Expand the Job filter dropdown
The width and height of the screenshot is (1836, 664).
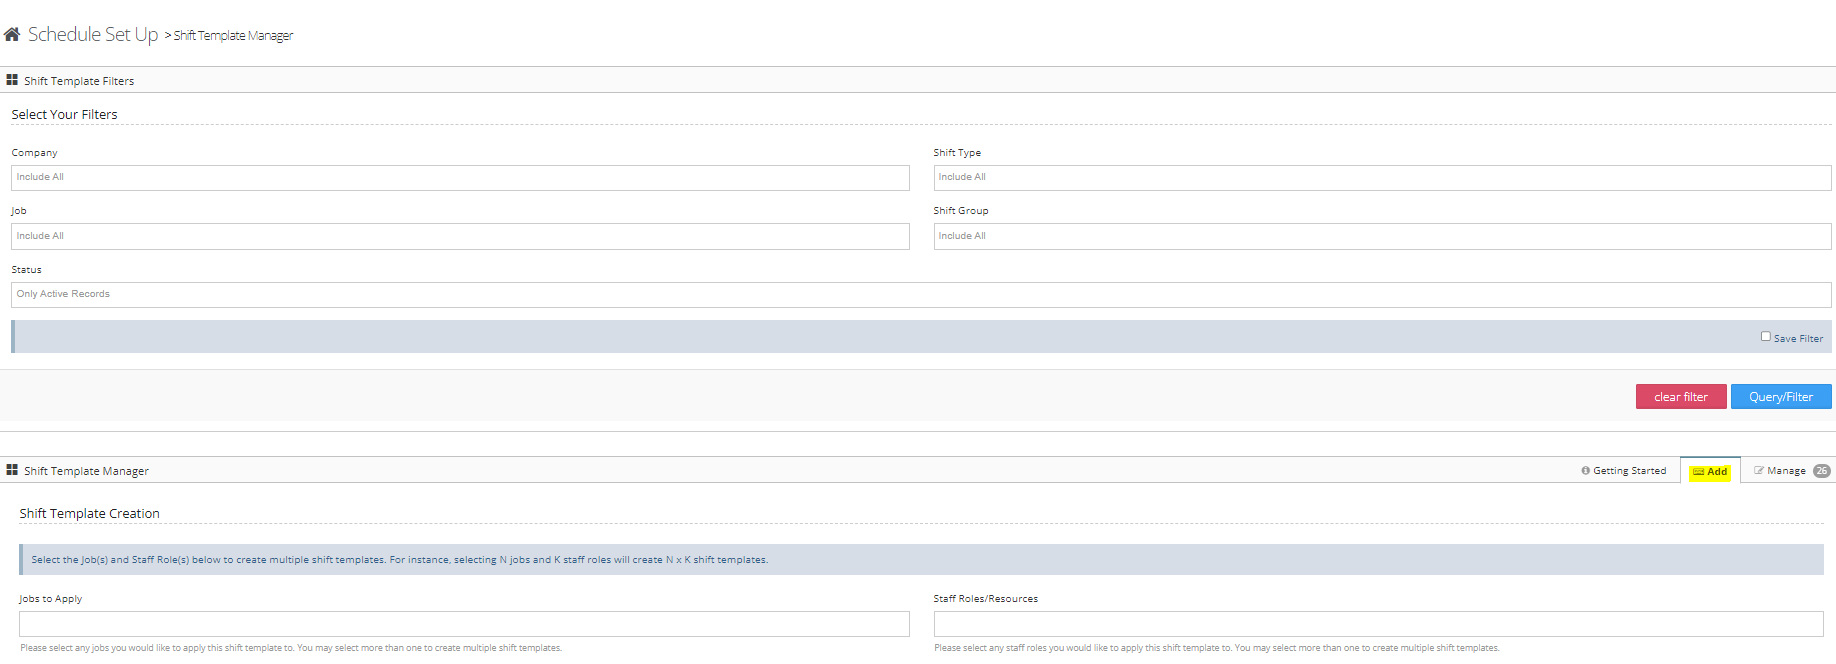pyautogui.click(x=460, y=236)
